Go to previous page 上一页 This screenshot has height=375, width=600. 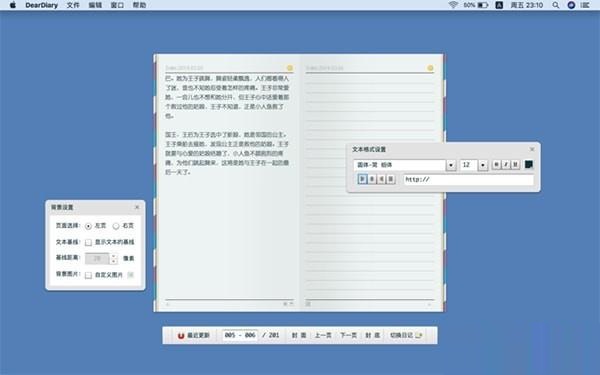(323, 335)
